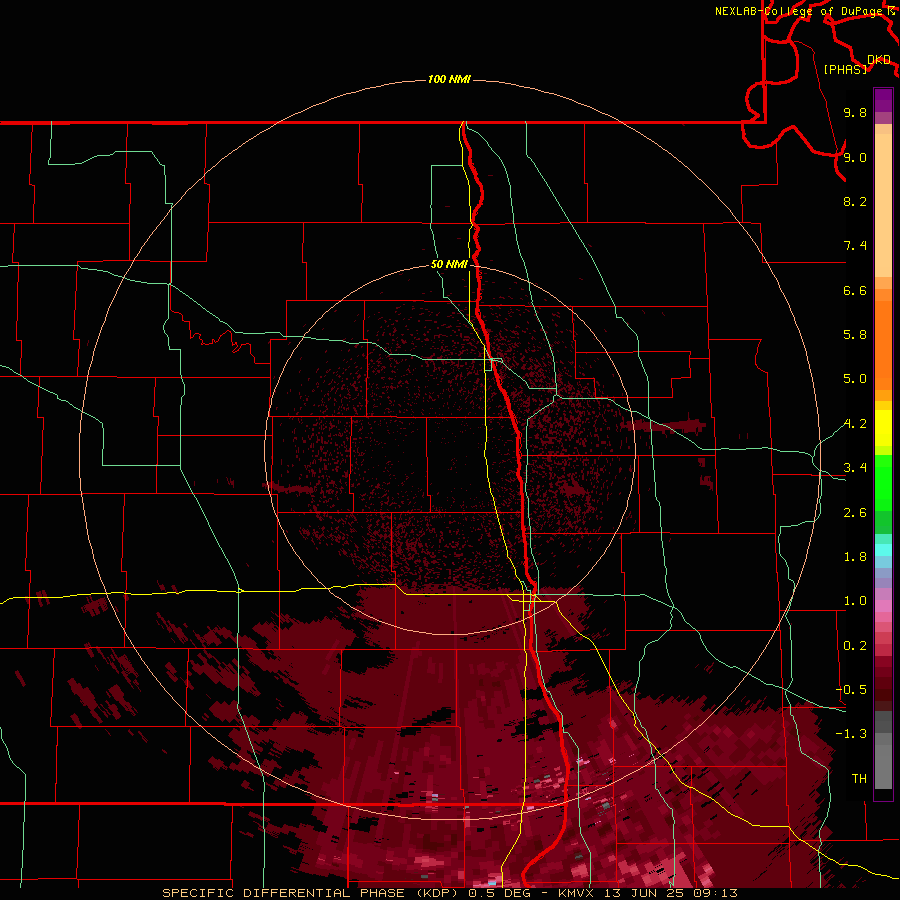Image resolution: width=900 pixels, height=900 pixels.
Task: Click the 100 NMI range ring label
Action: [x=449, y=79]
